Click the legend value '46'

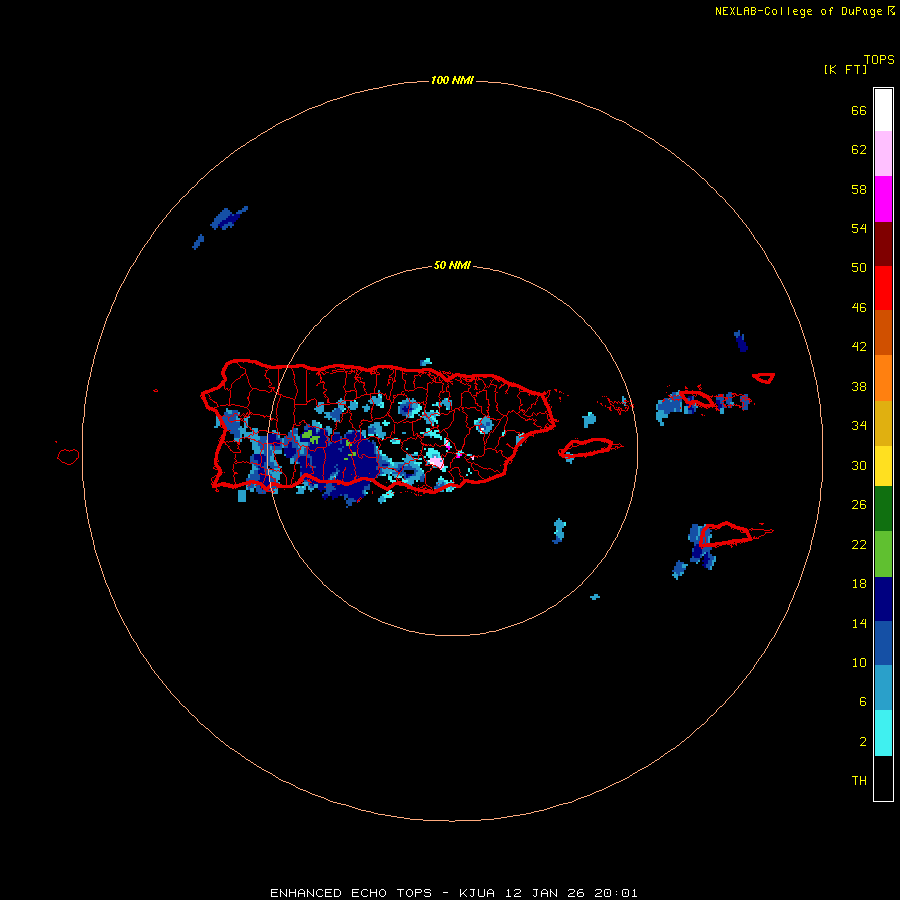(x=859, y=308)
